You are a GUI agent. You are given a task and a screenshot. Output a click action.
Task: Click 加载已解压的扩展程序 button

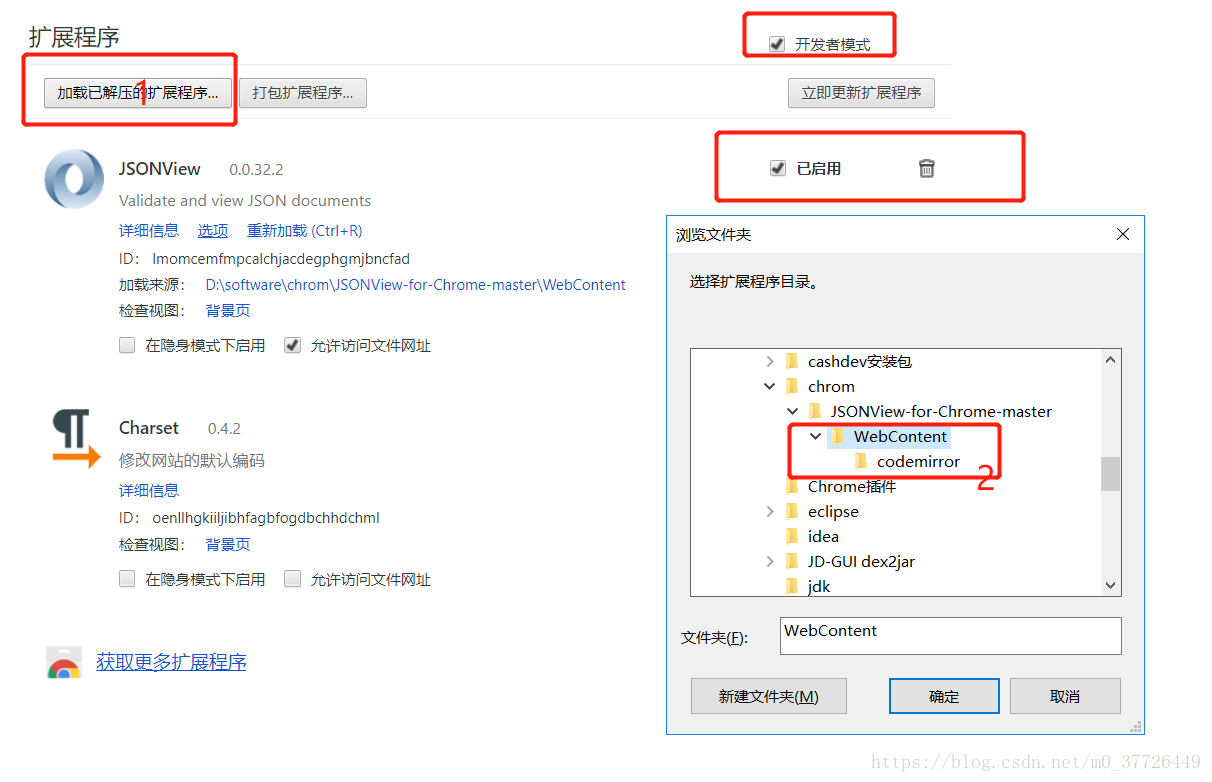[x=138, y=93]
